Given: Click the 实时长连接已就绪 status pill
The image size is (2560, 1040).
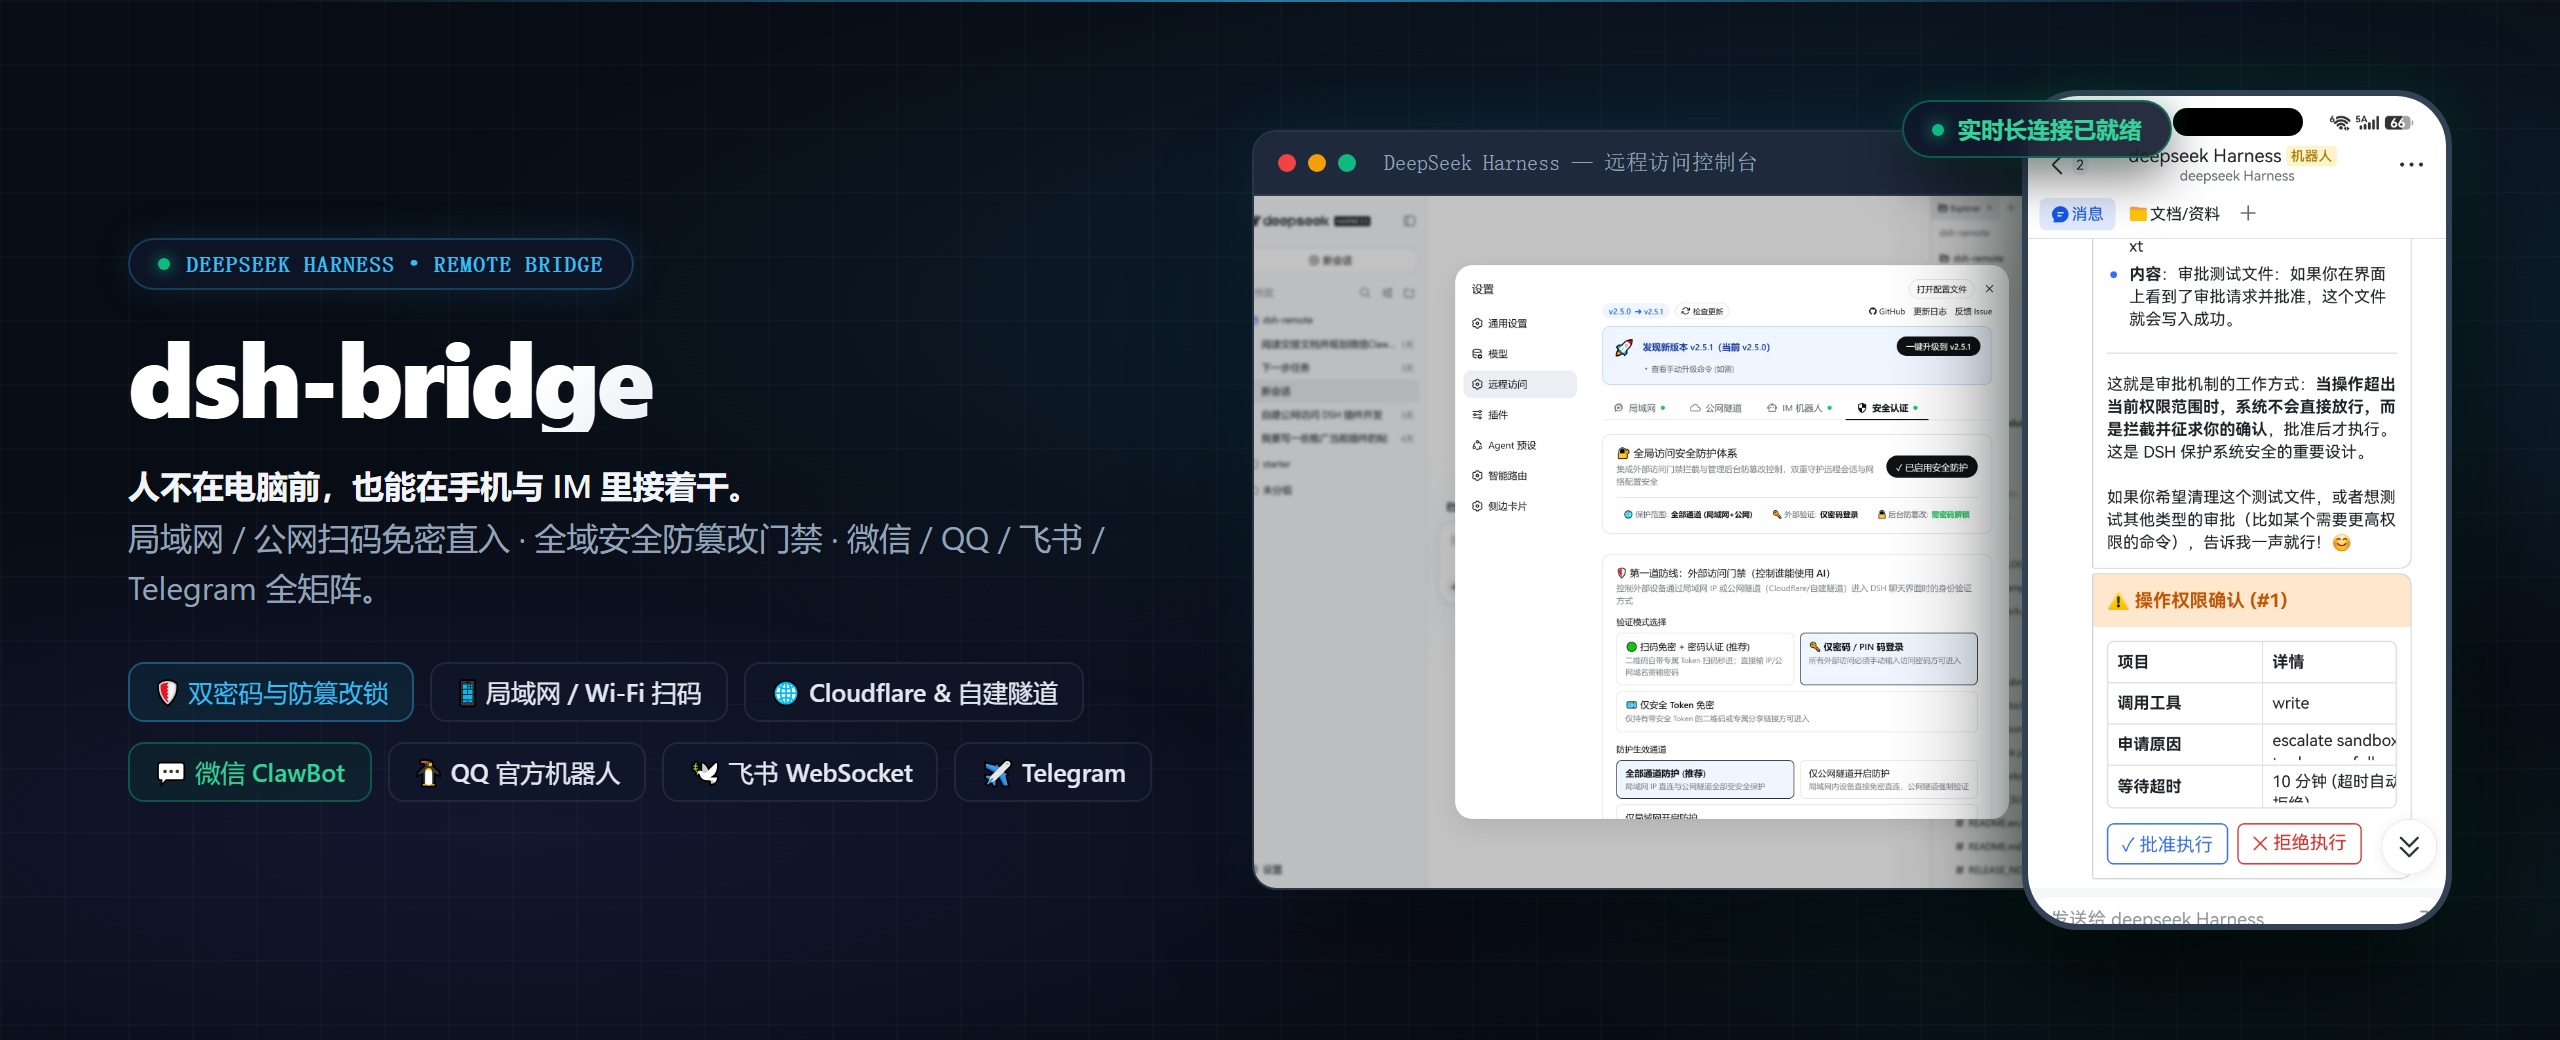Looking at the screenshot, I should (x=2036, y=130).
